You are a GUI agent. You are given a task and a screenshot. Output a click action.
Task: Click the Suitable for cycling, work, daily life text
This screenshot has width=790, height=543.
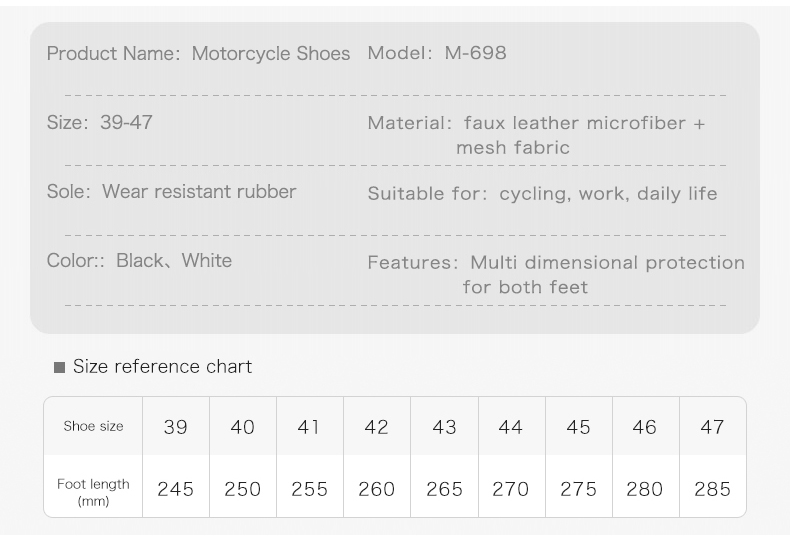[x=542, y=194]
